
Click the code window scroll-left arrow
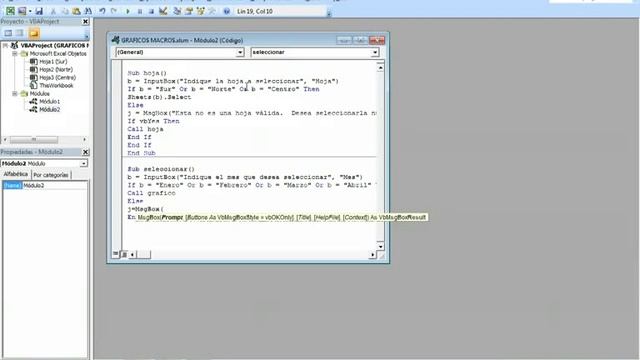coord(132,255)
